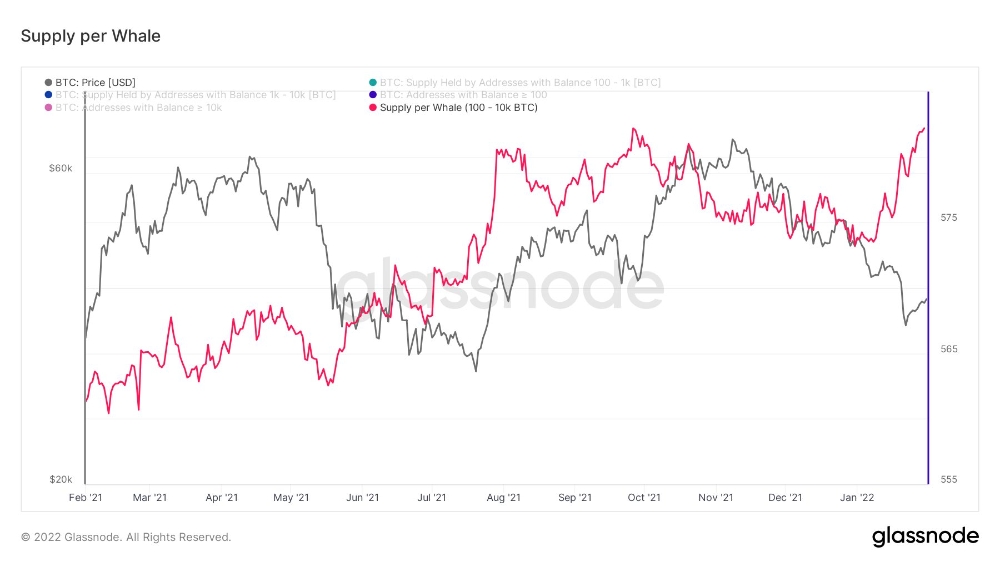
Task: Click the blue 1k - 10k legend dot
Action: (48, 95)
